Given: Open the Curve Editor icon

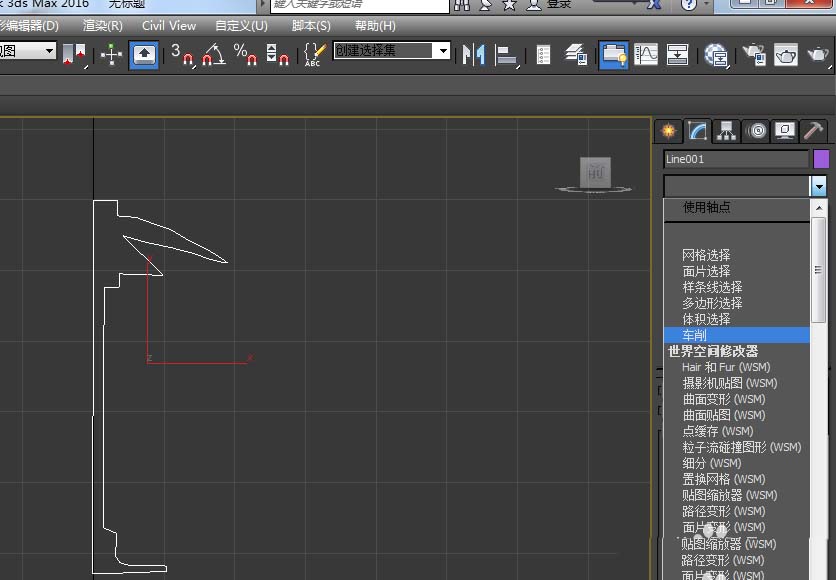Looking at the screenshot, I should (646, 55).
